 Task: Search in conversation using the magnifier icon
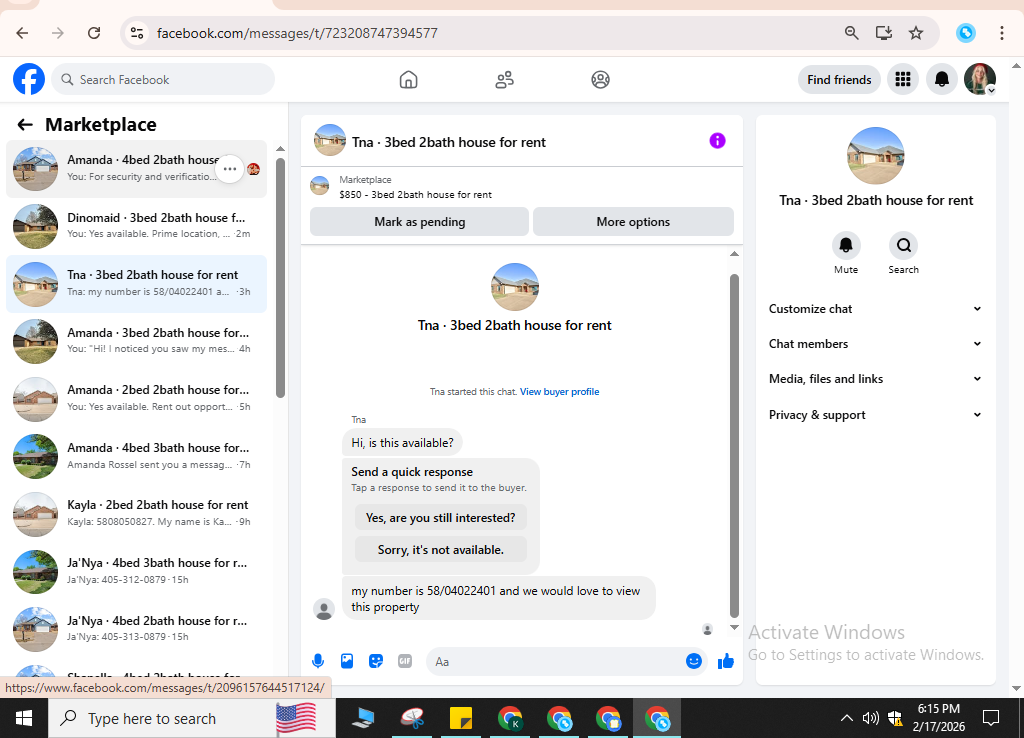pyautogui.click(x=903, y=245)
